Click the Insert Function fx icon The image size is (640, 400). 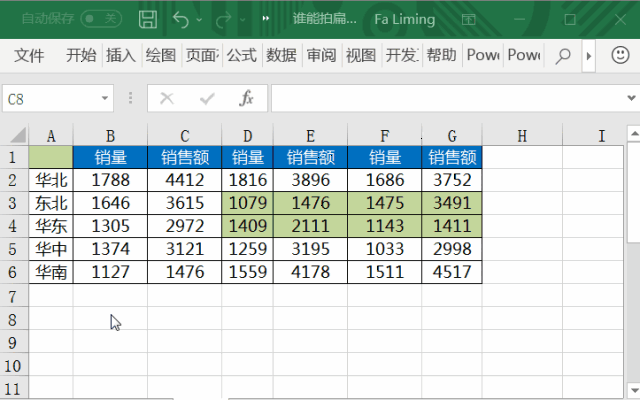(x=246, y=98)
